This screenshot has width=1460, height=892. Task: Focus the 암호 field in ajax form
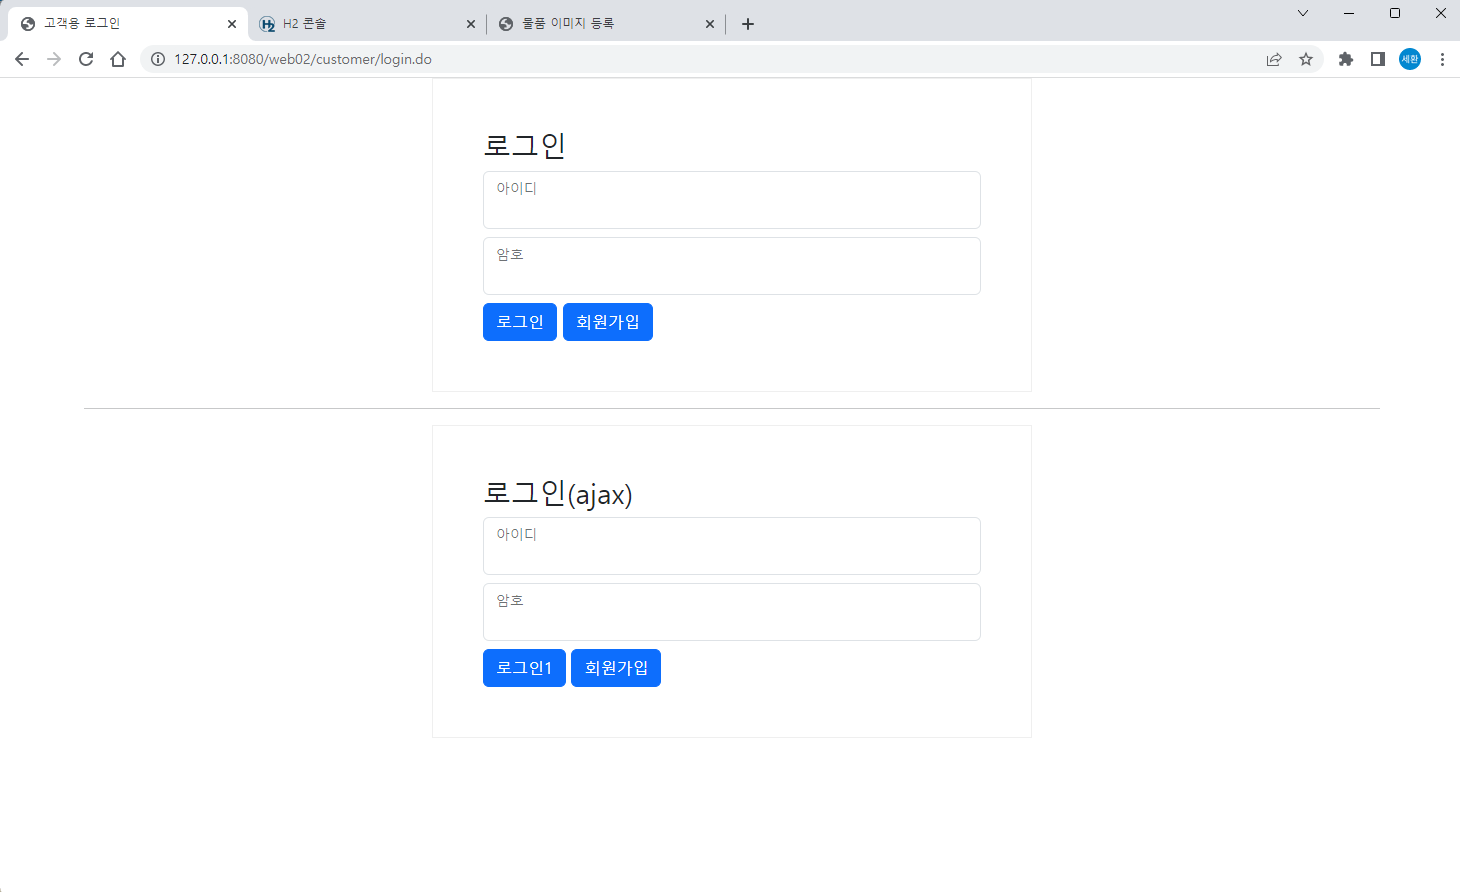pos(732,612)
